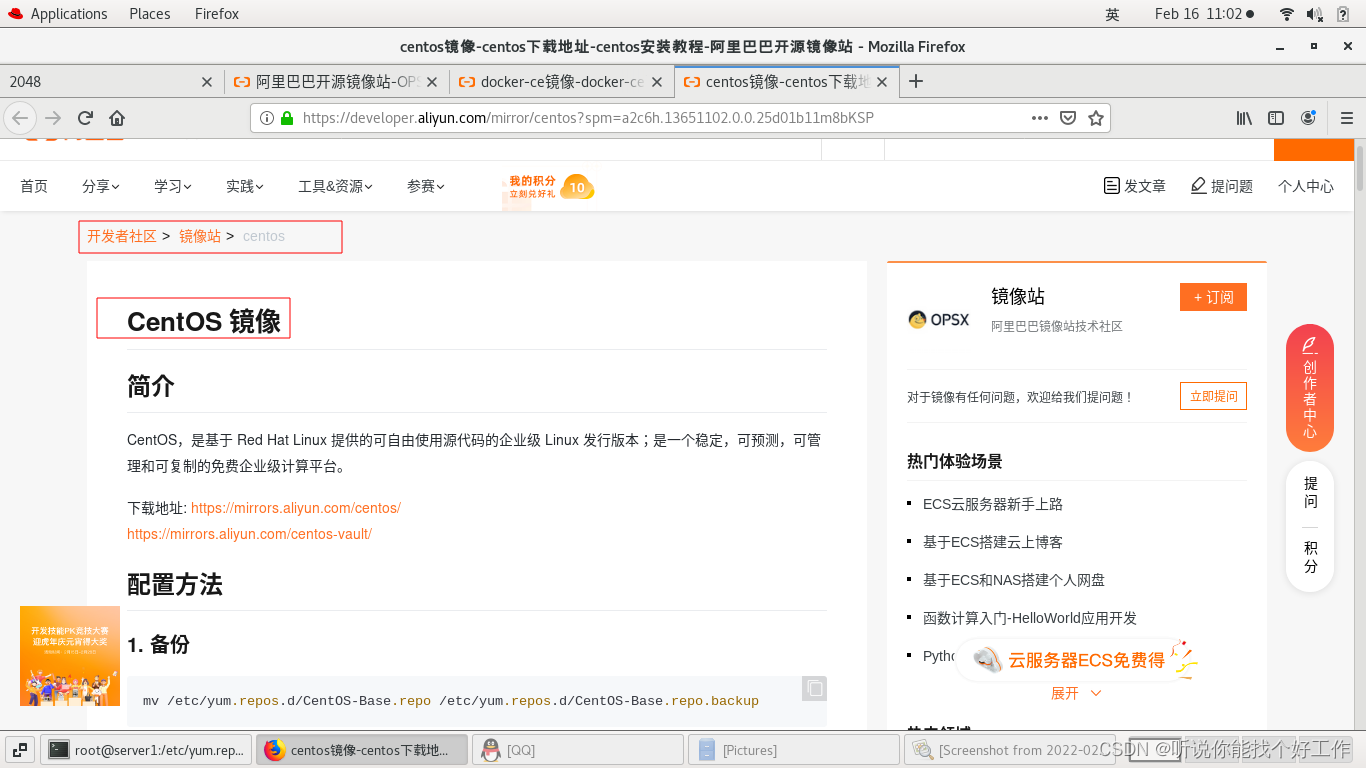The height and width of the screenshot is (768, 1366).
Task: Open volume icon in top bar
Action: (1314, 14)
